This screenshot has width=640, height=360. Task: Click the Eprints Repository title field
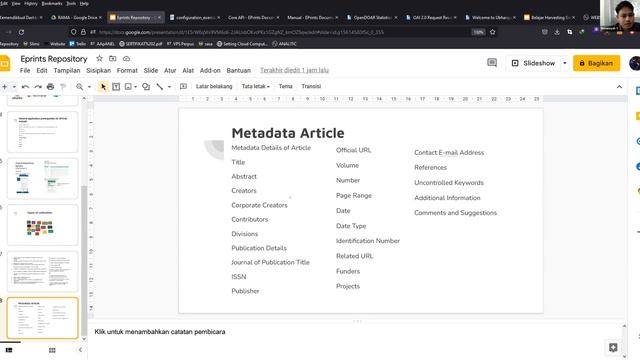click(x=54, y=59)
